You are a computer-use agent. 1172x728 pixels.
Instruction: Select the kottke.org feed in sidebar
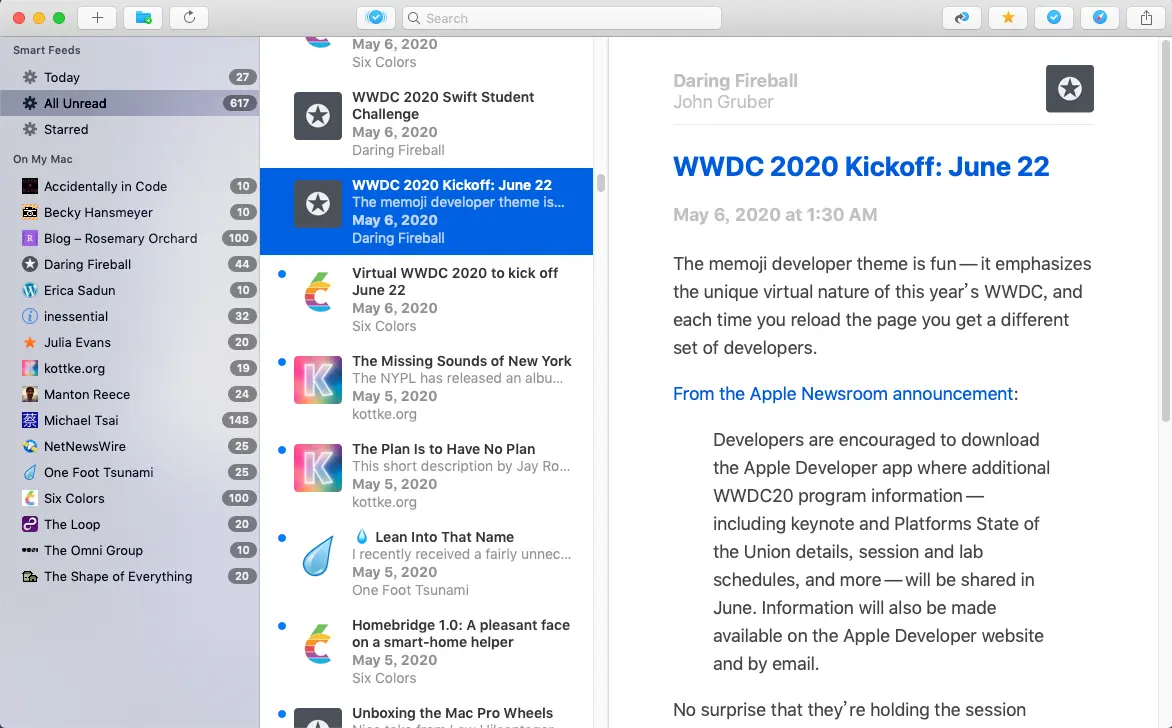click(130, 368)
